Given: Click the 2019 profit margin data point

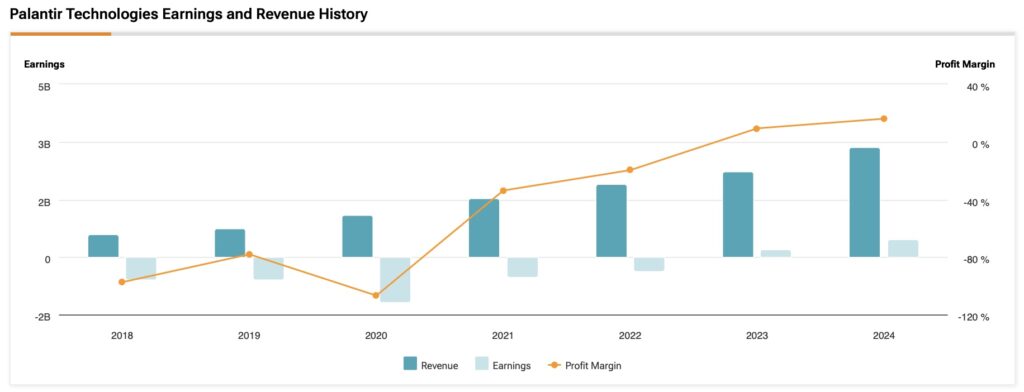Looking at the screenshot, I should (x=249, y=254).
